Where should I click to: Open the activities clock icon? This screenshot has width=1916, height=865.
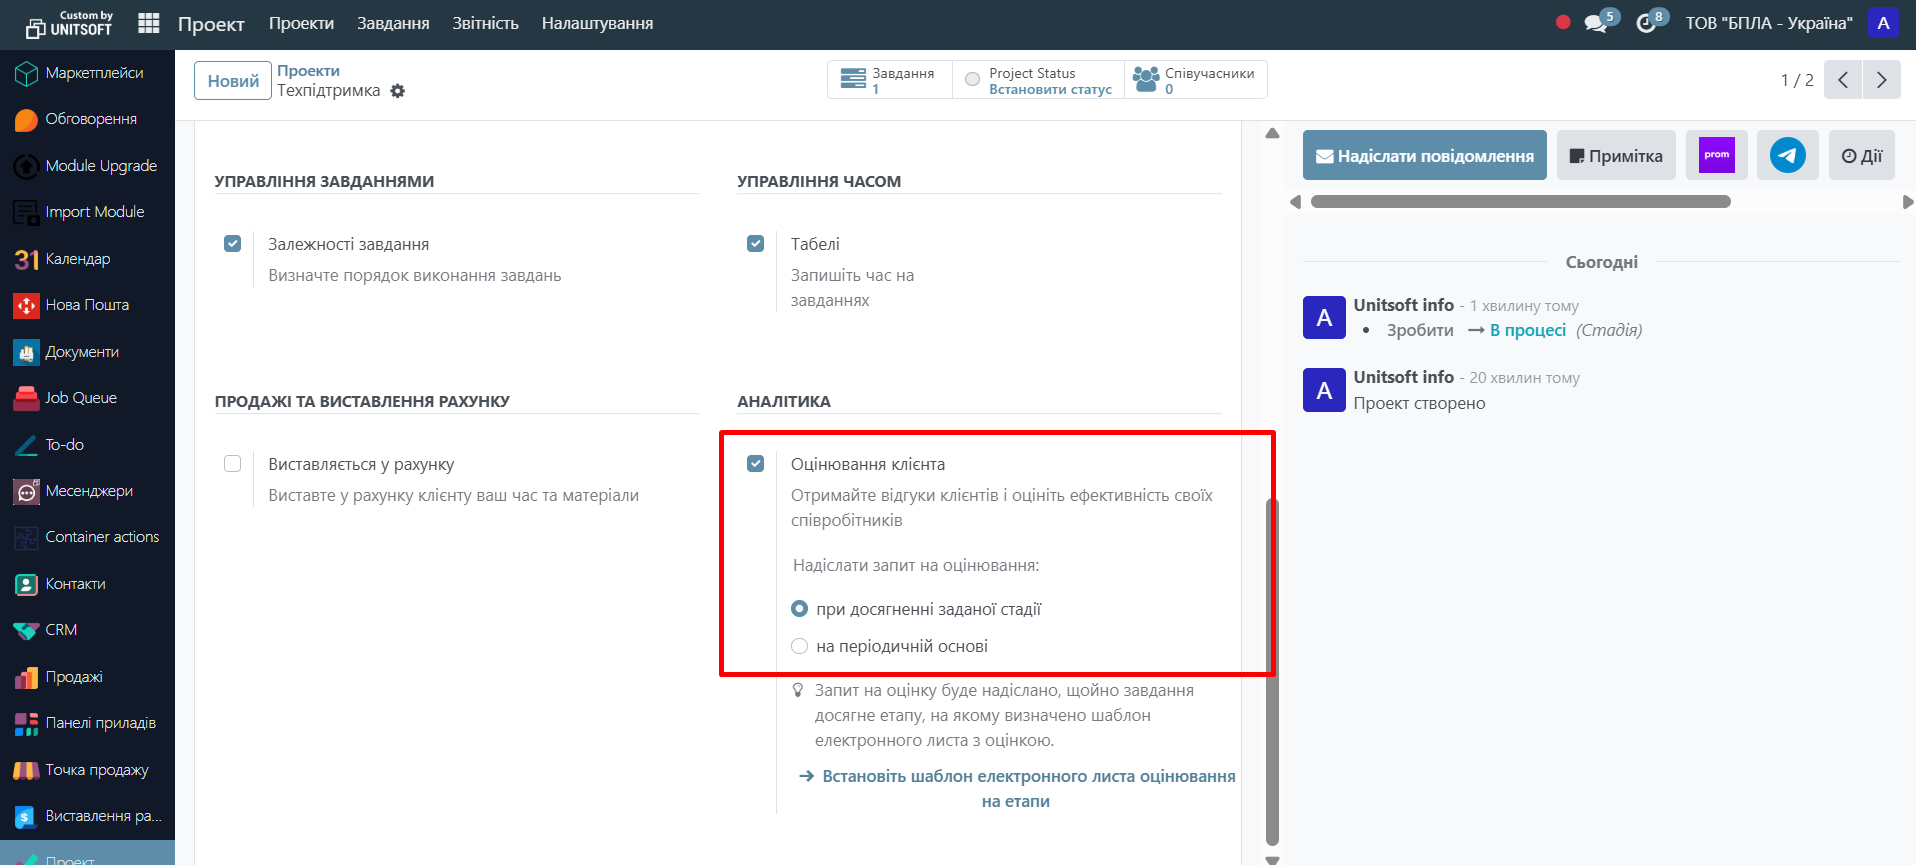1646,23
